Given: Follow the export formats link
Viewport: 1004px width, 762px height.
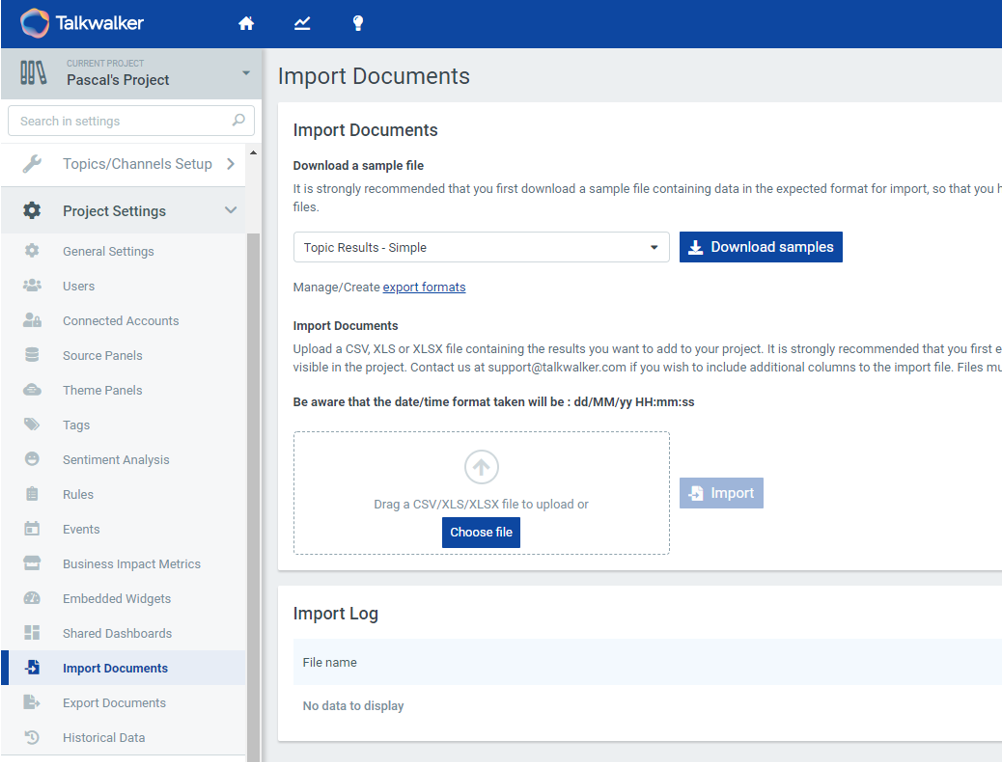Looking at the screenshot, I should pos(424,287).
